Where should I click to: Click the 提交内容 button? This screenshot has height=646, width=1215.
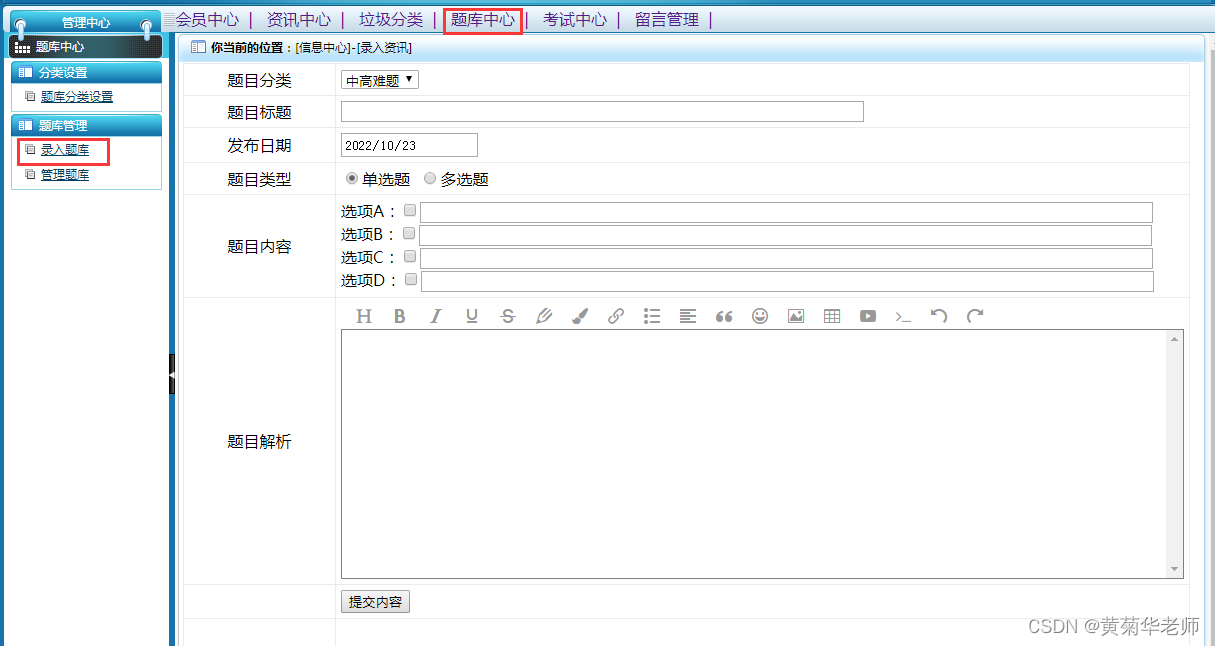click(x=375, y=601)
